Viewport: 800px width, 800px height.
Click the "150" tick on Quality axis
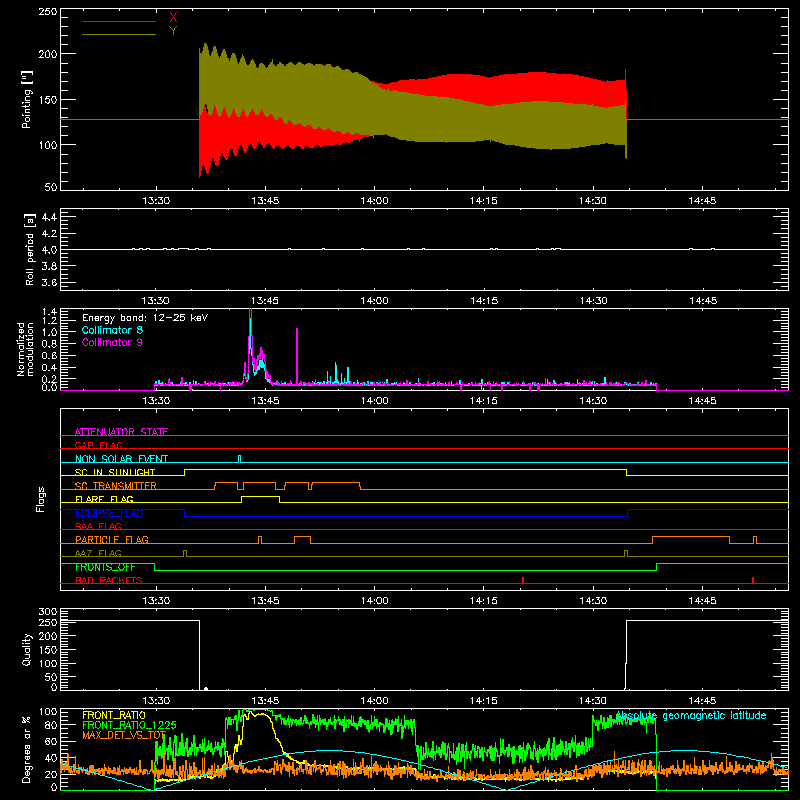coord(48,650)
